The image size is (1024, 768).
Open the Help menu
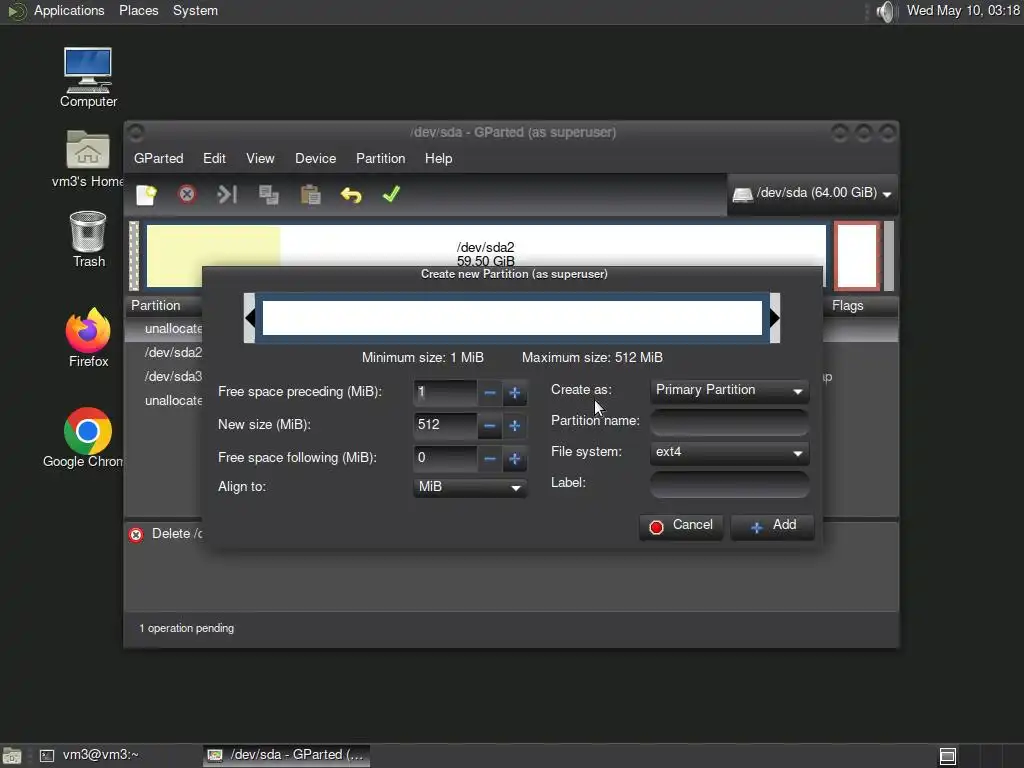438,159
